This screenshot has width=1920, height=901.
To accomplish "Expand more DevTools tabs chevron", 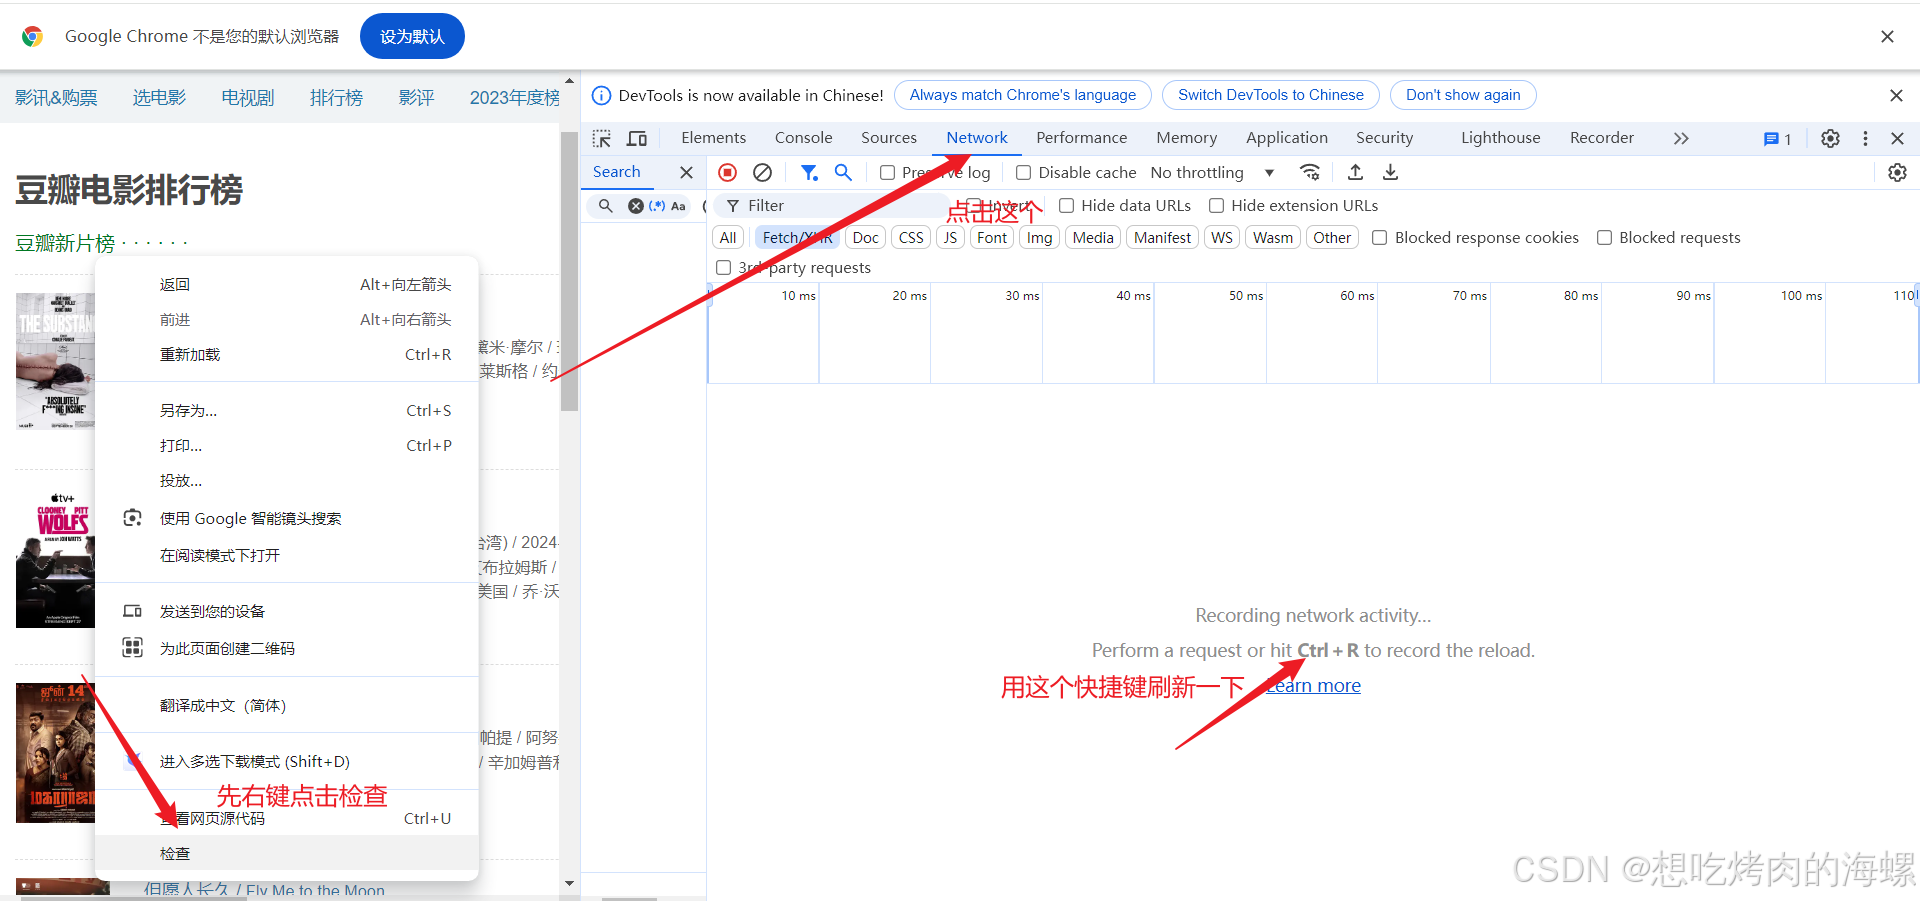I will (x=1681, y=138).
